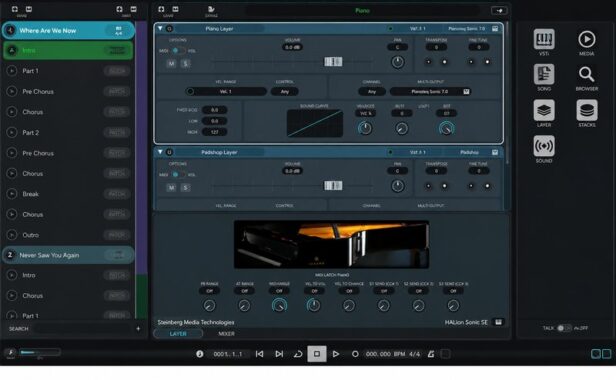This screenshot has height=380, width=616.
Task: Open Piano Layer Control Any dropdown
Action: (285, 92)
